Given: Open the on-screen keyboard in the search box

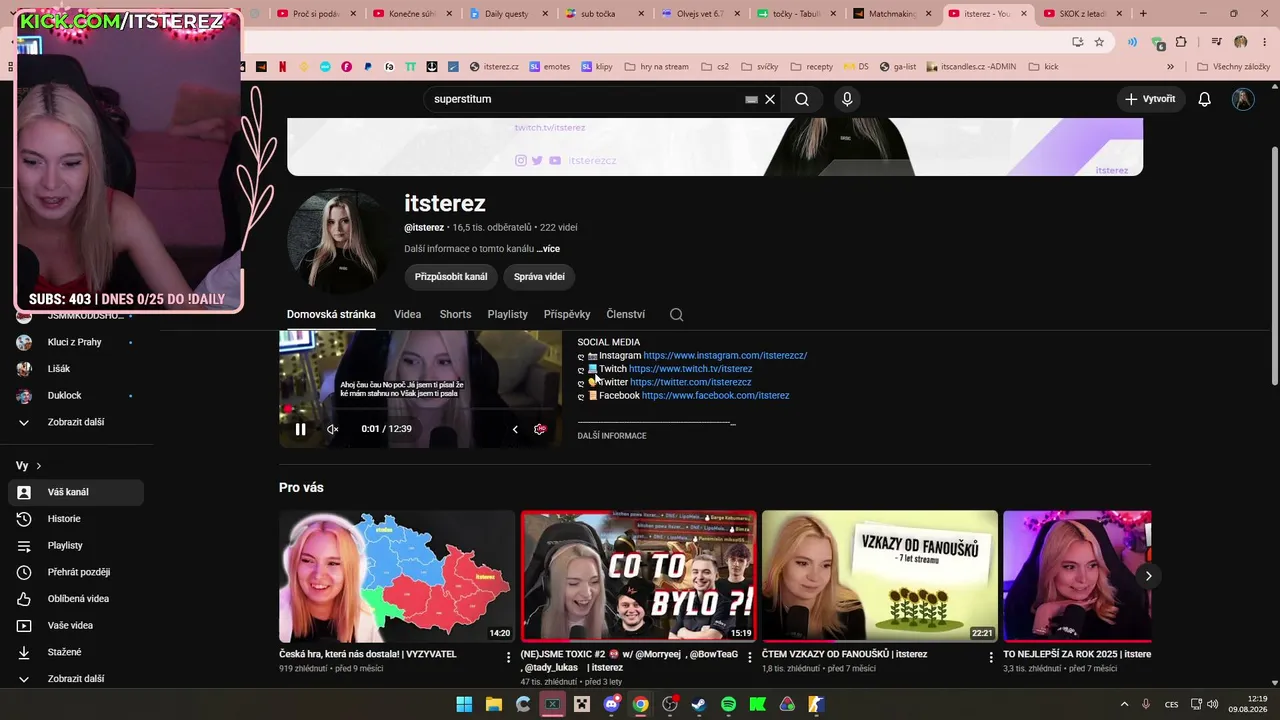Looking at the screenshot, I should [751, 99].
